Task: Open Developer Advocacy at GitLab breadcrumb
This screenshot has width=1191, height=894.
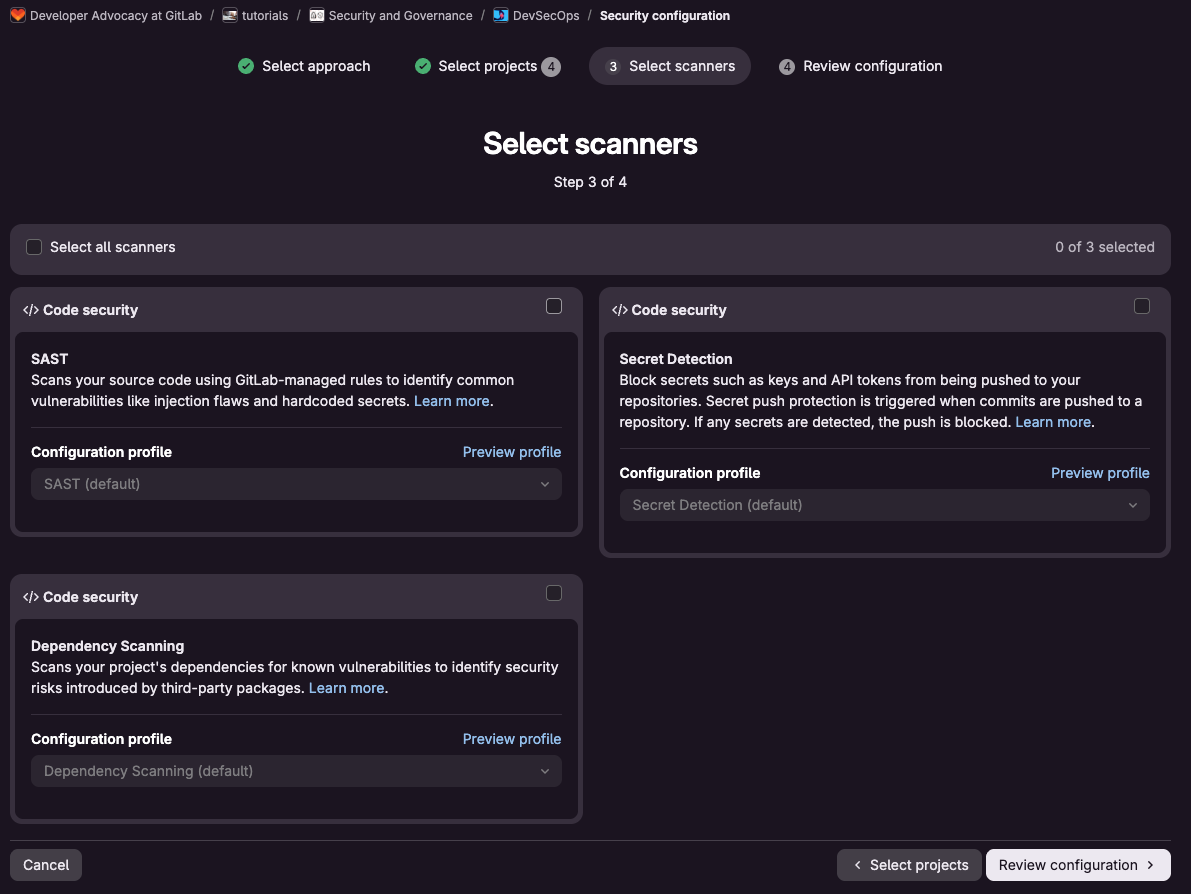Action: [x=115, y=15]
